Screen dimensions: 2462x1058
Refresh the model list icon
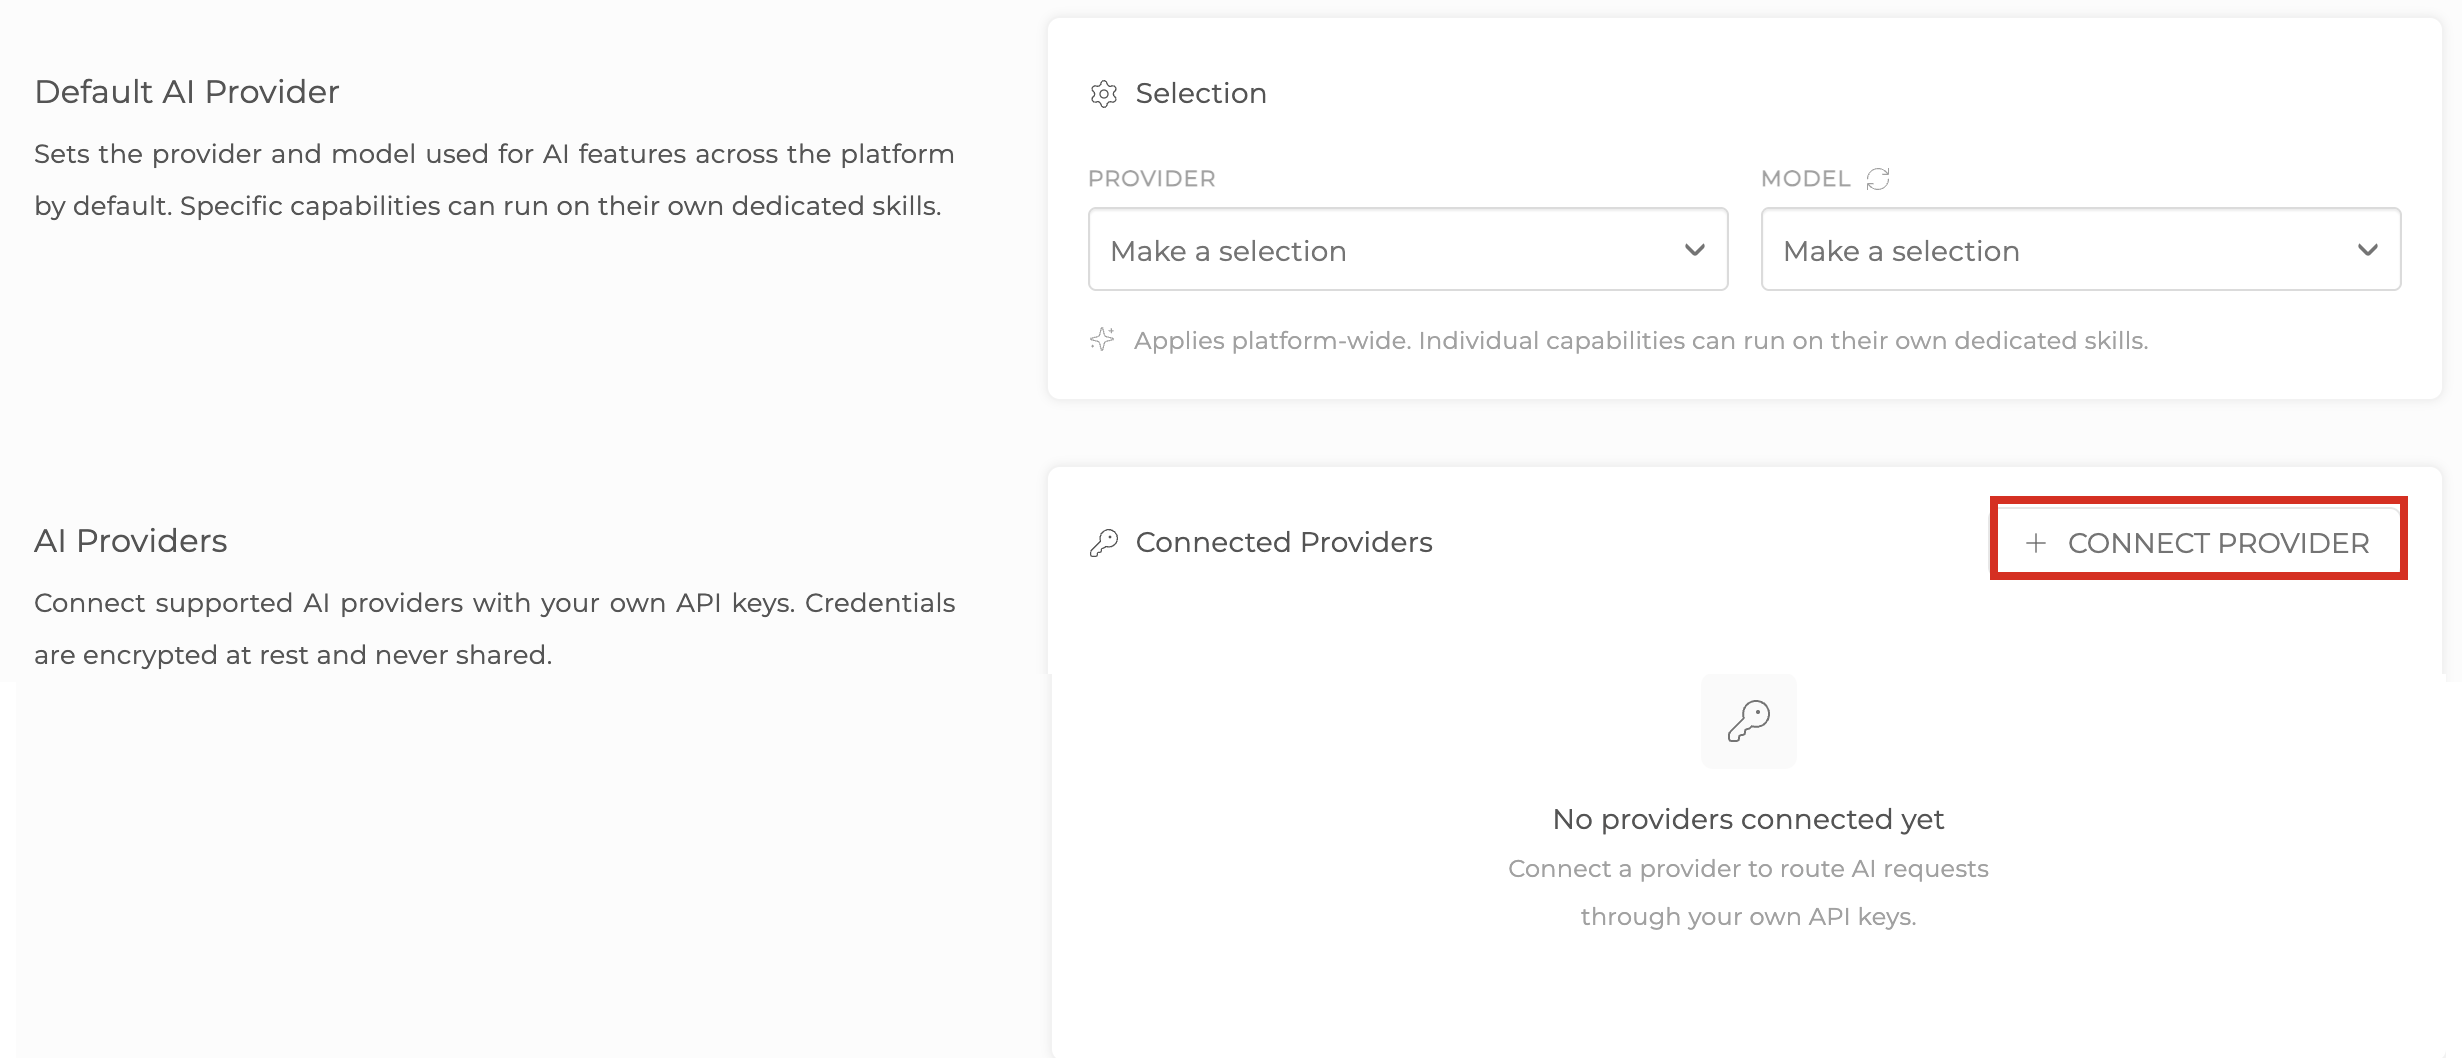(1878, 179)
